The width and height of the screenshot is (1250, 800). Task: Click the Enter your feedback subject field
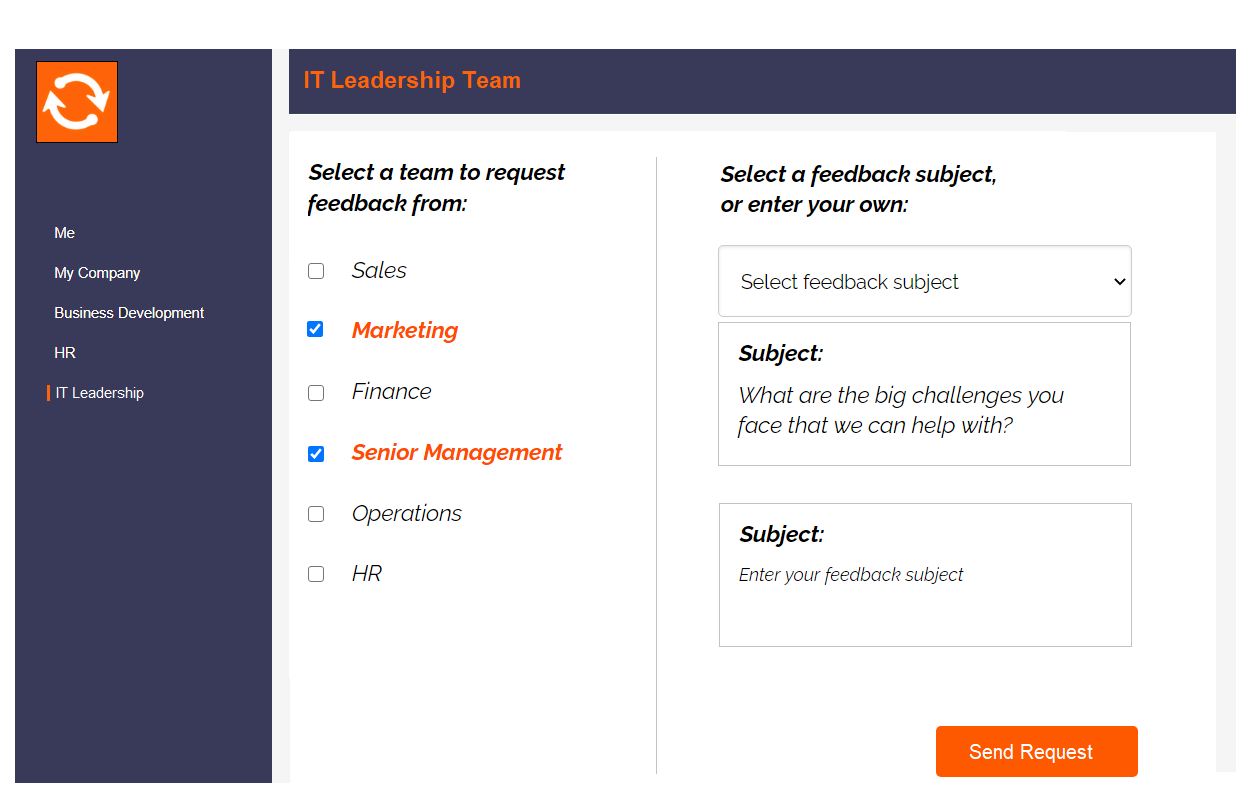[925, 575]
